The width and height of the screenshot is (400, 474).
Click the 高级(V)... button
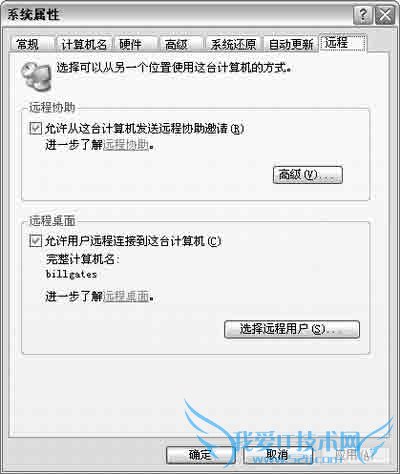coord(307,175)
